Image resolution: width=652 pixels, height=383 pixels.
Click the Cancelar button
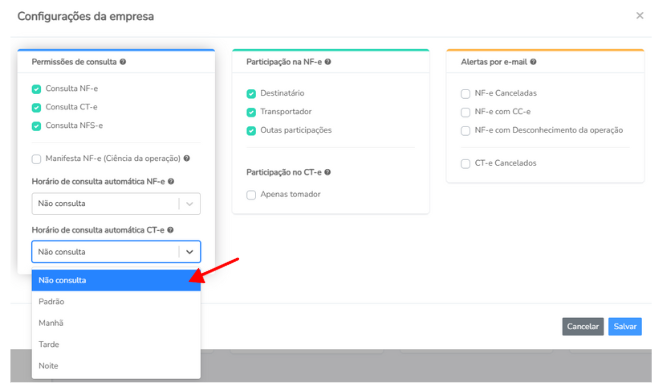pos(583,326)
